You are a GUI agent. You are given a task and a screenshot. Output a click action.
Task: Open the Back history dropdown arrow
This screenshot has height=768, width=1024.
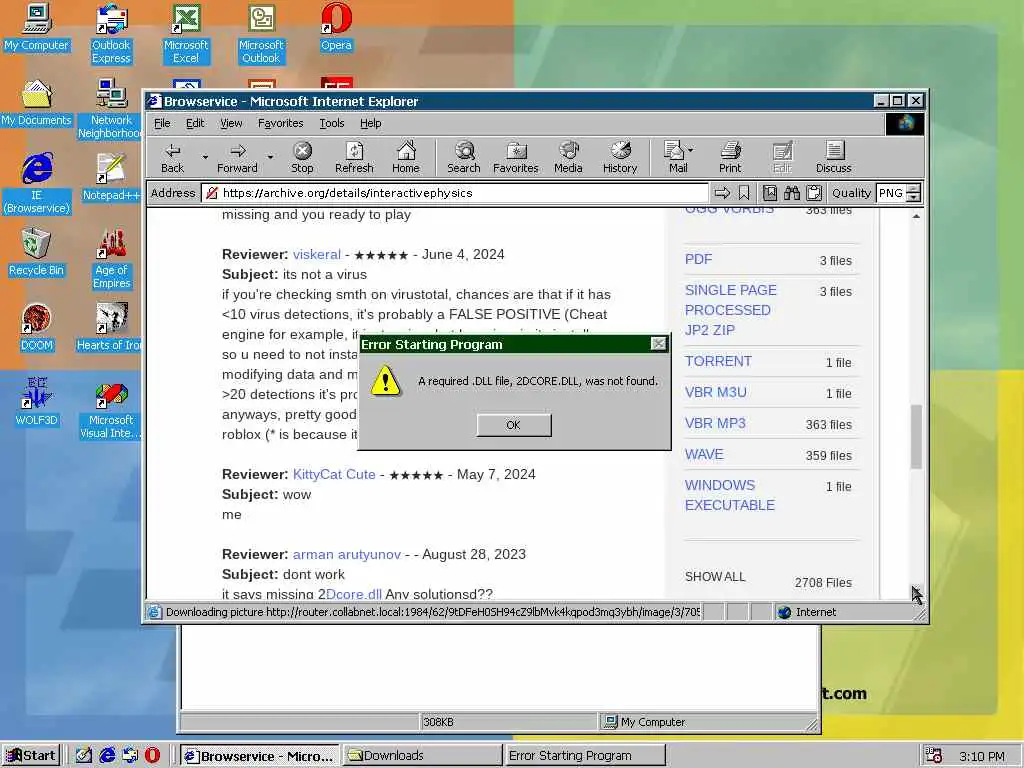click(x=205, y=157)
